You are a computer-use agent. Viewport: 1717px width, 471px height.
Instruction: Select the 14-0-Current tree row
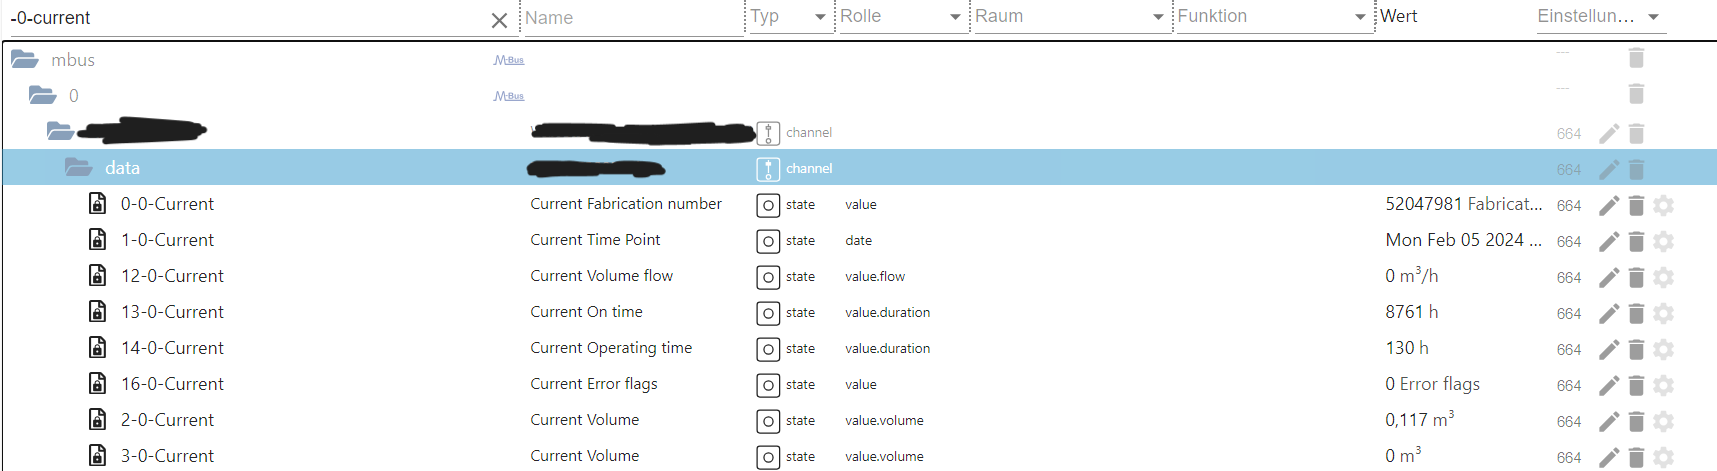[859, 348]
